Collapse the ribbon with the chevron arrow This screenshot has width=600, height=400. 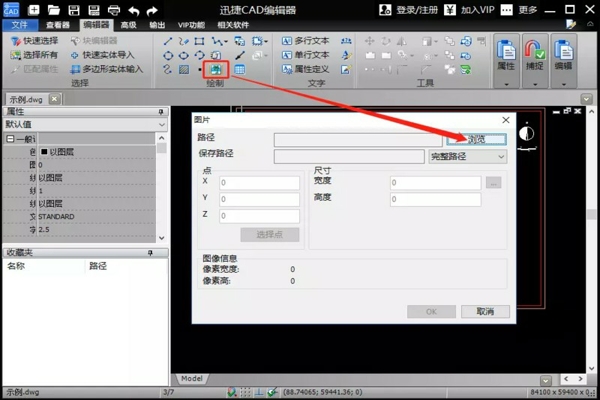(590, 24)
